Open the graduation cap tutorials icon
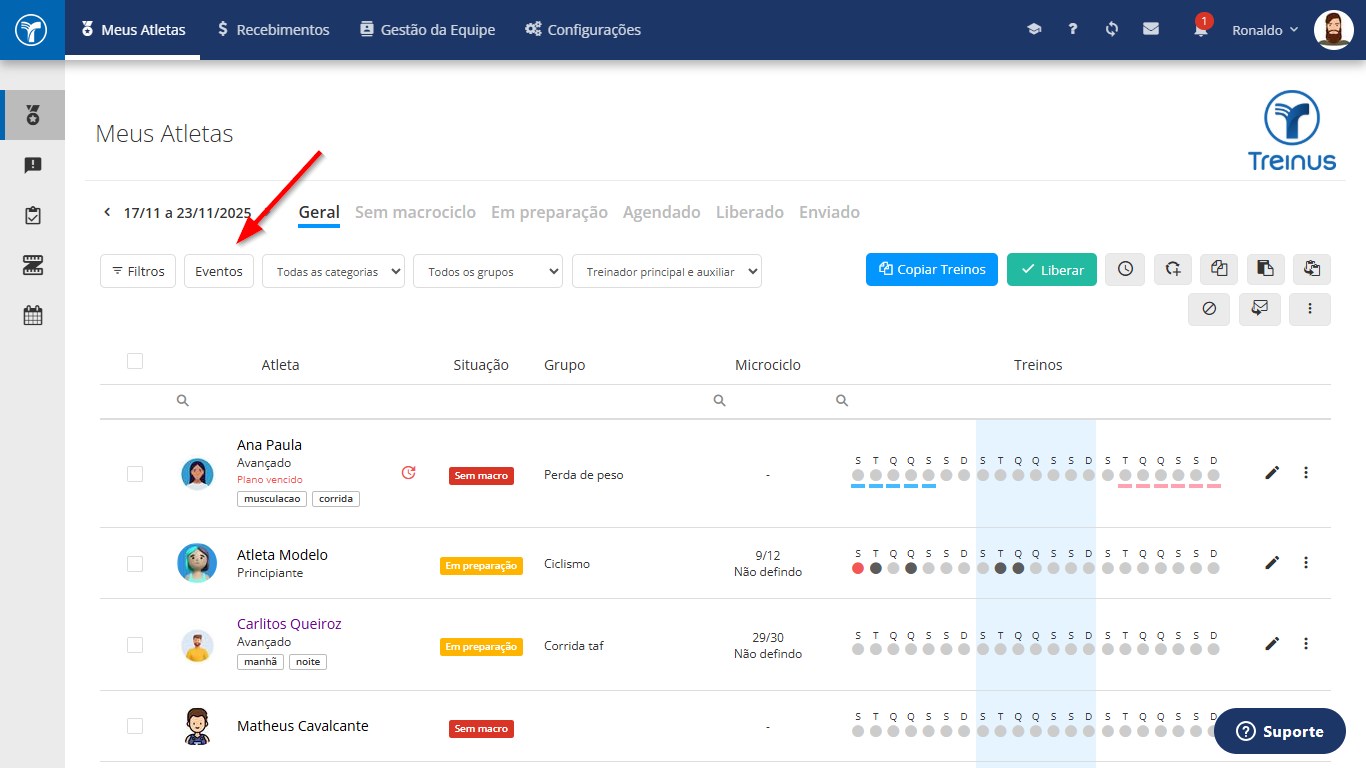The image size is (1366, 768). tap(1034, 30)
